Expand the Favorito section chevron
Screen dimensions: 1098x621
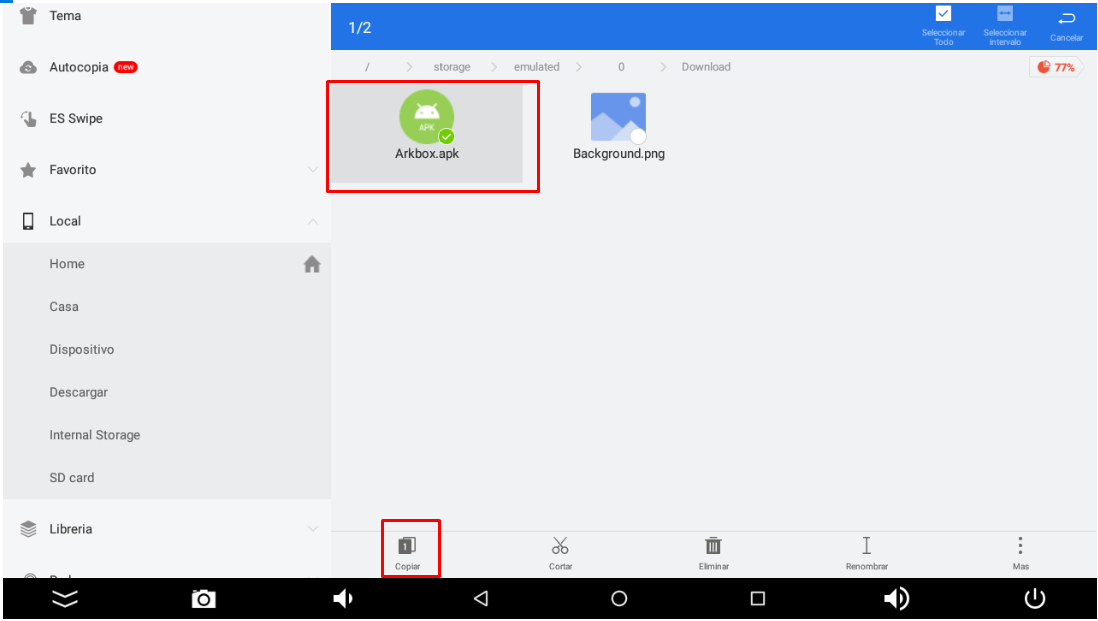click(313, 170)
